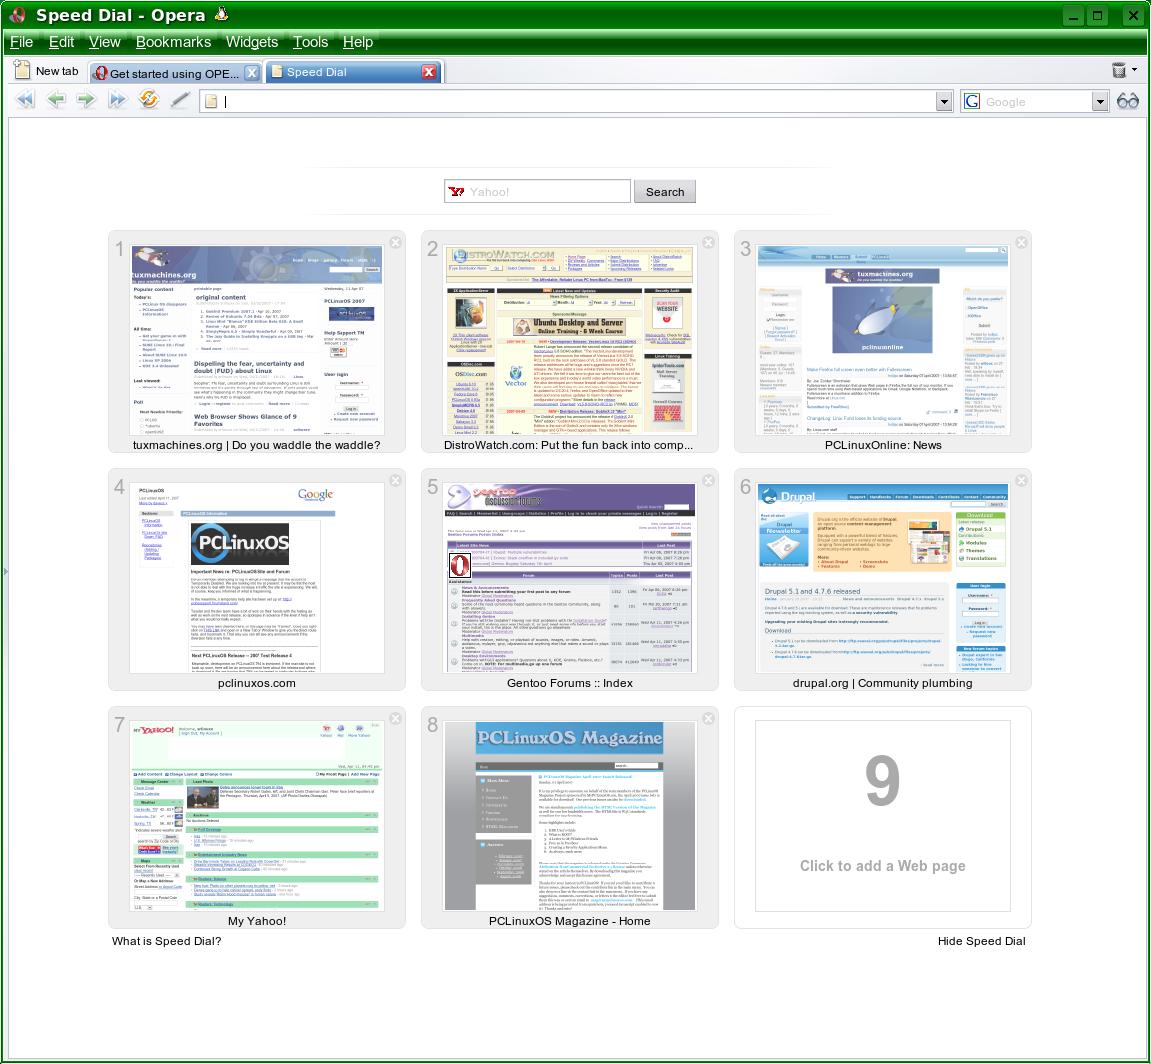Remove Speed Dial entry 5 Gentoo Forums
Image resolution: width=1151 pixels, height=1064 pixels.
pyautogui.click(x=708, y=480)
